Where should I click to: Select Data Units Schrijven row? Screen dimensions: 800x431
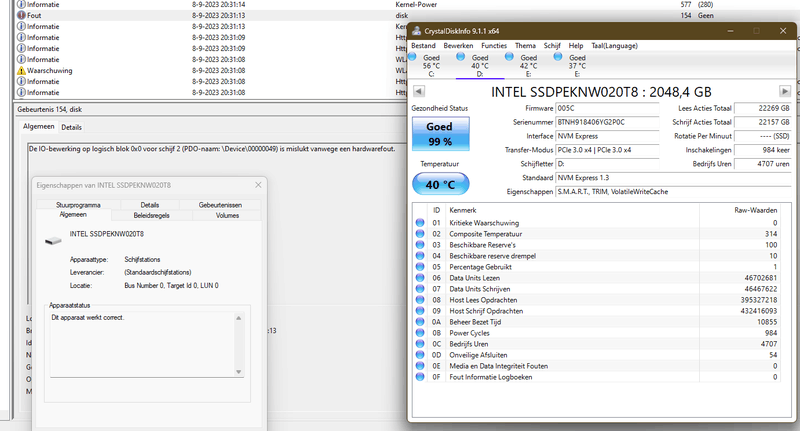point(597,289)
